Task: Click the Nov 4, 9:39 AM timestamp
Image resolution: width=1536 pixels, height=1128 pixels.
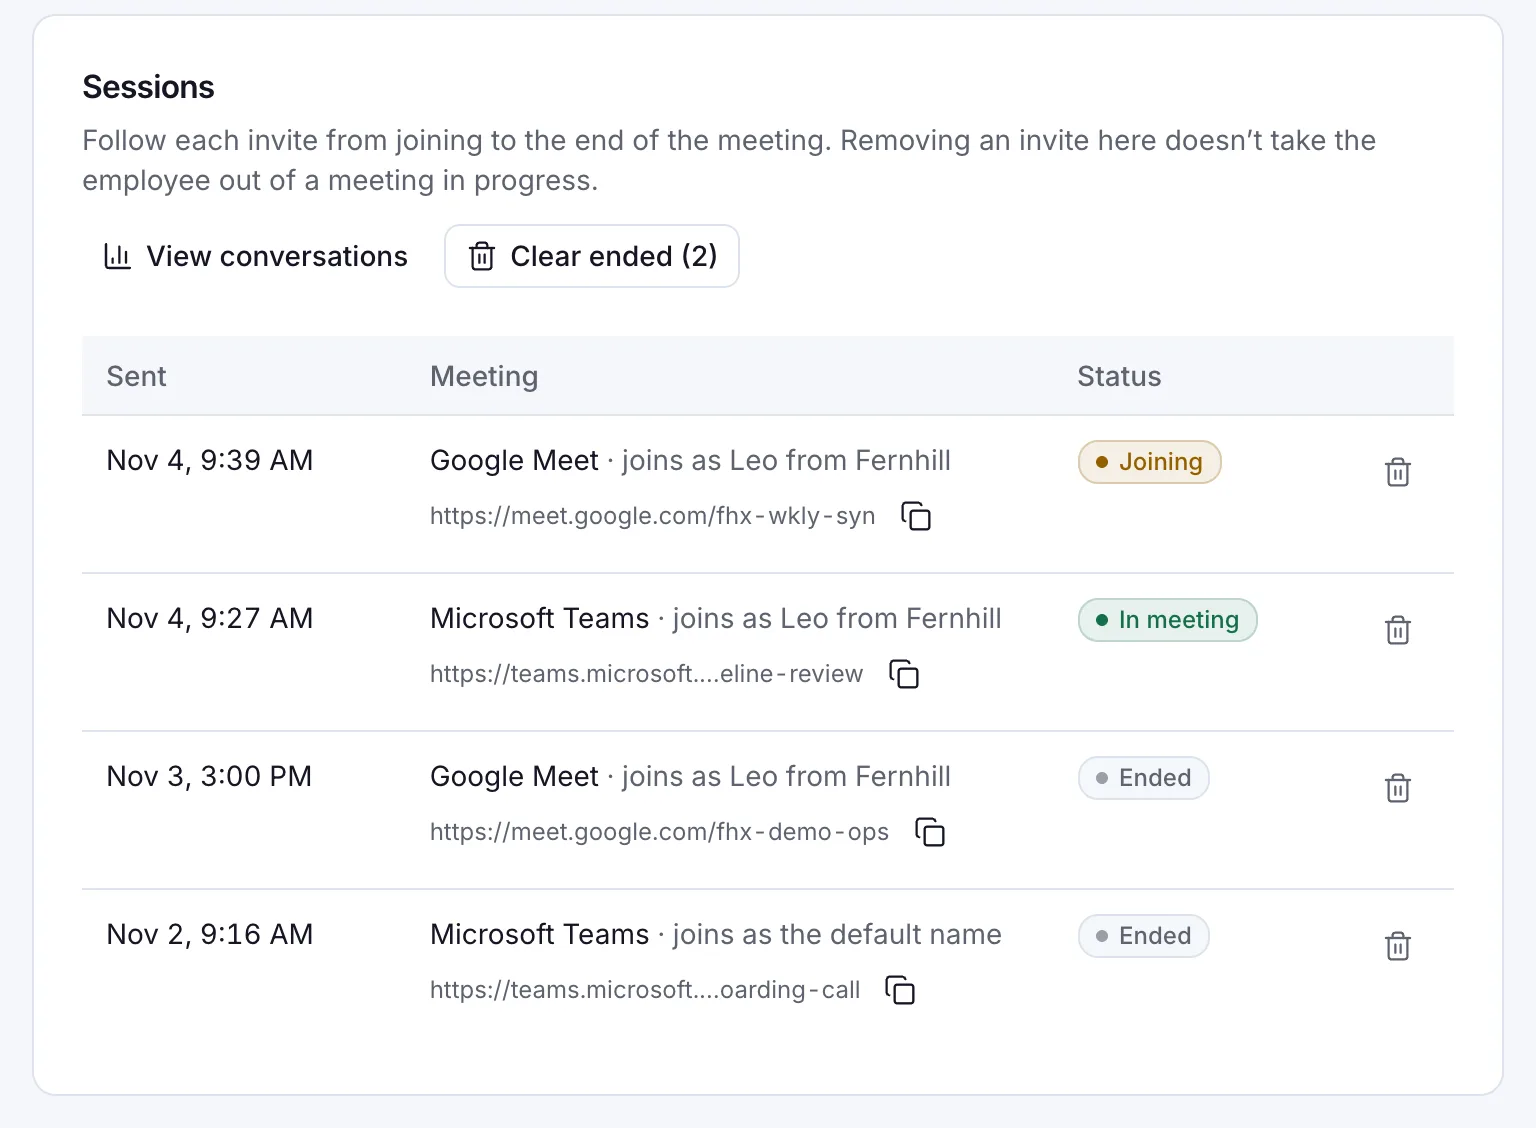Action: [210, 460]
